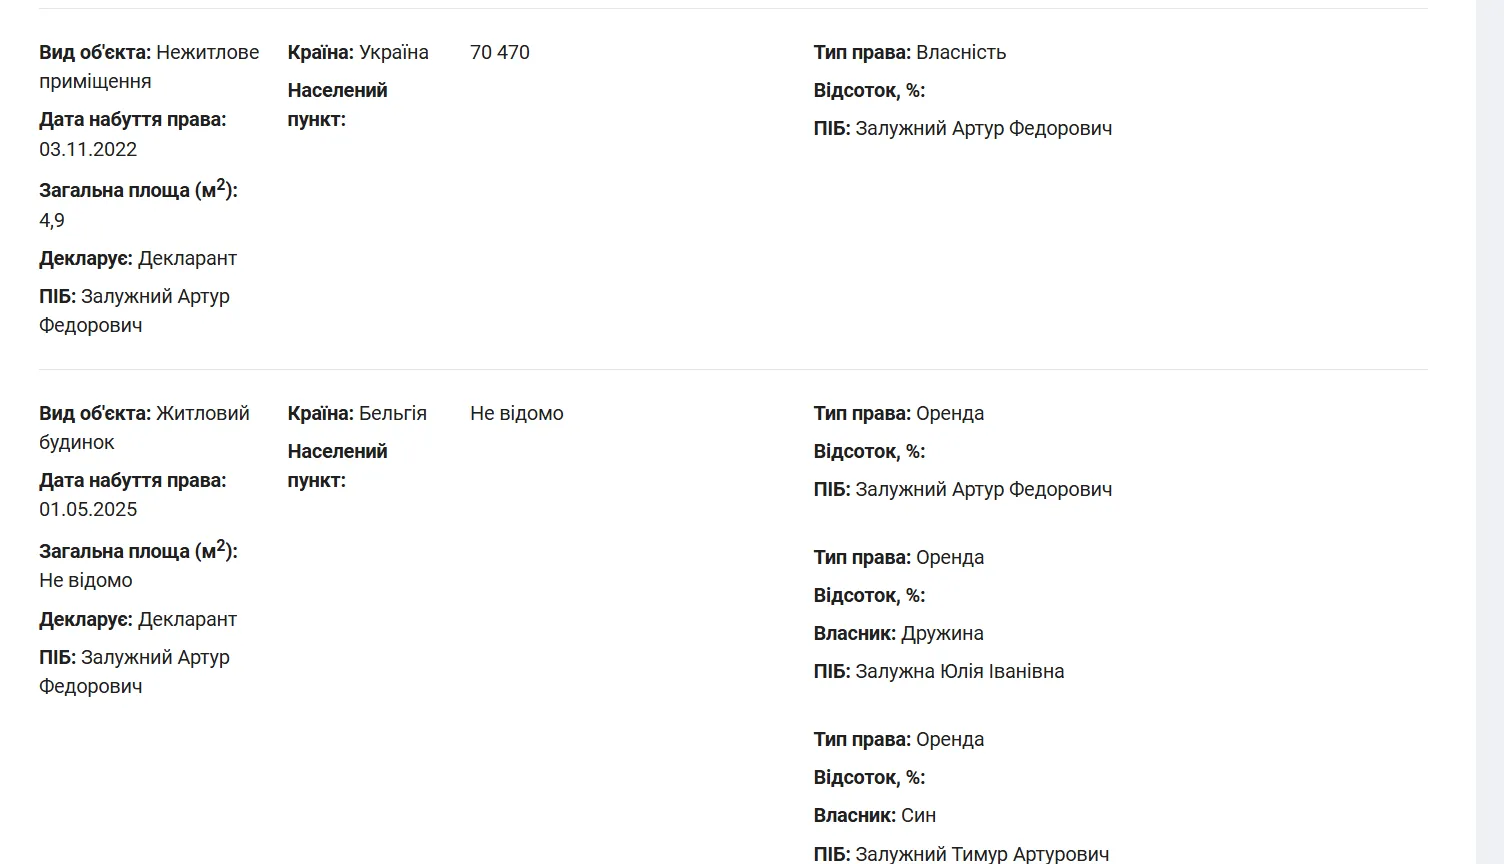
Task: Click the acquisition date 03.11.2022
Action: tap(88, 149)
